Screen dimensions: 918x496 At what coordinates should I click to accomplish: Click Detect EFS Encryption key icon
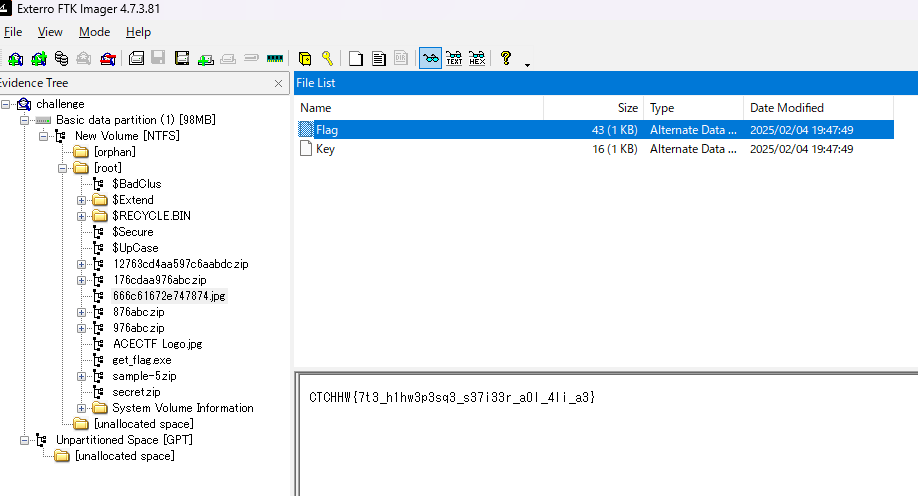327,58
